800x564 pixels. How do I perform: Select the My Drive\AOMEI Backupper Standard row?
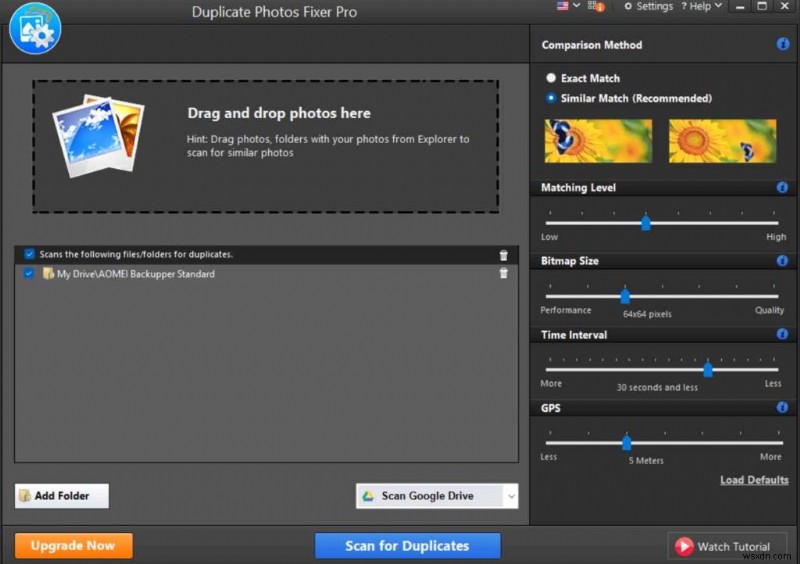pos(266,274)
